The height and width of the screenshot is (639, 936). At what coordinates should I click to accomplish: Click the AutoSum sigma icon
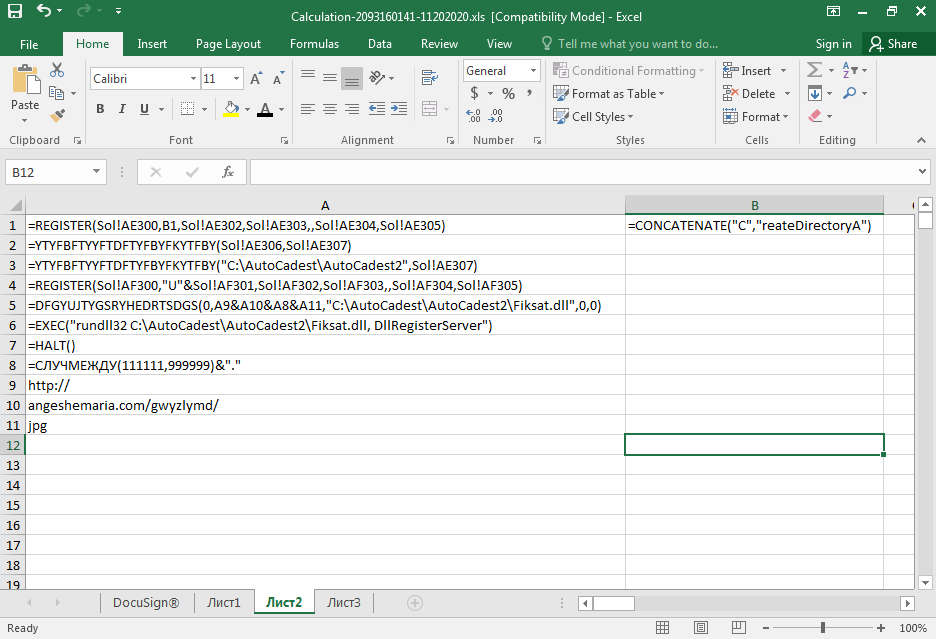pyautogui.click(x=814, y=70)
